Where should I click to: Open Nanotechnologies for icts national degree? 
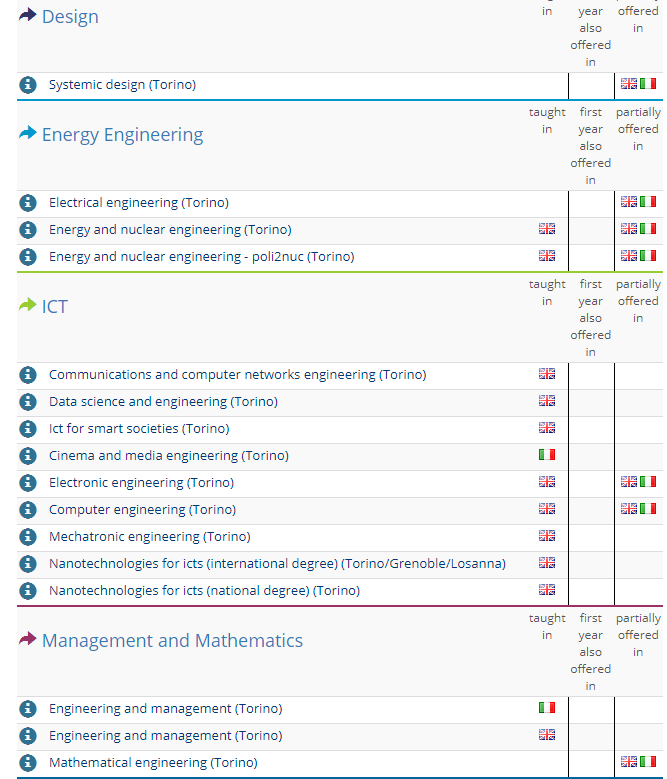pyautogui.click(x=204, y=591)
